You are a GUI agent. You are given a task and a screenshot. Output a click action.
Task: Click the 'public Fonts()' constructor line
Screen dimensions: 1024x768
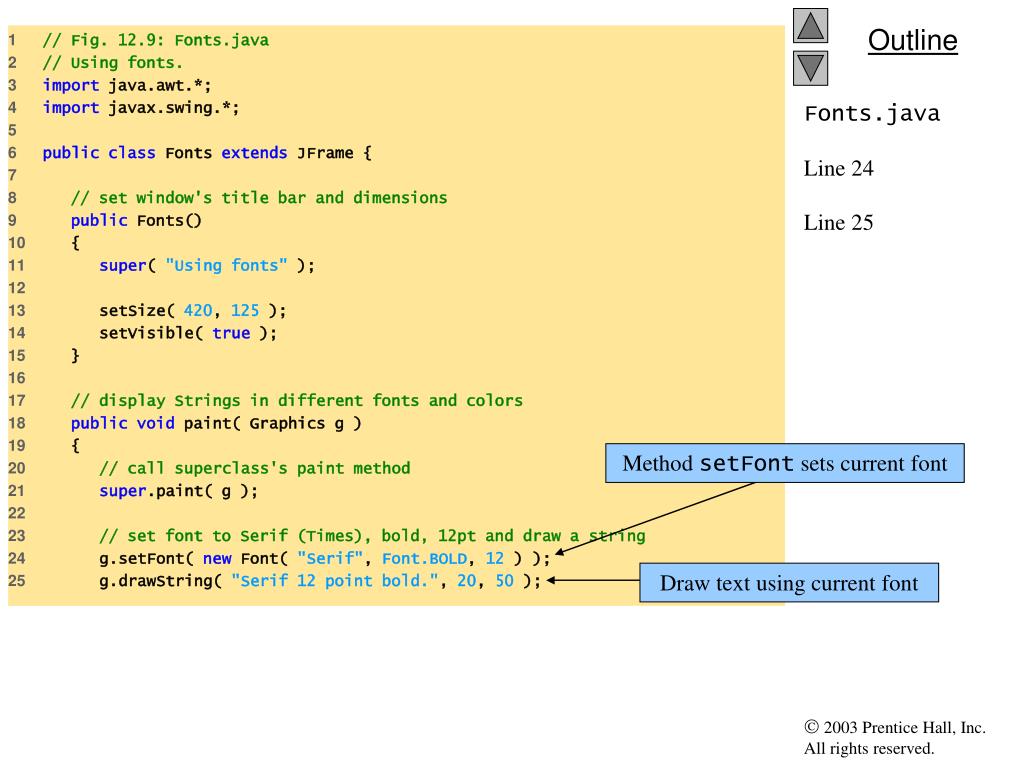[x=136, y=221]
